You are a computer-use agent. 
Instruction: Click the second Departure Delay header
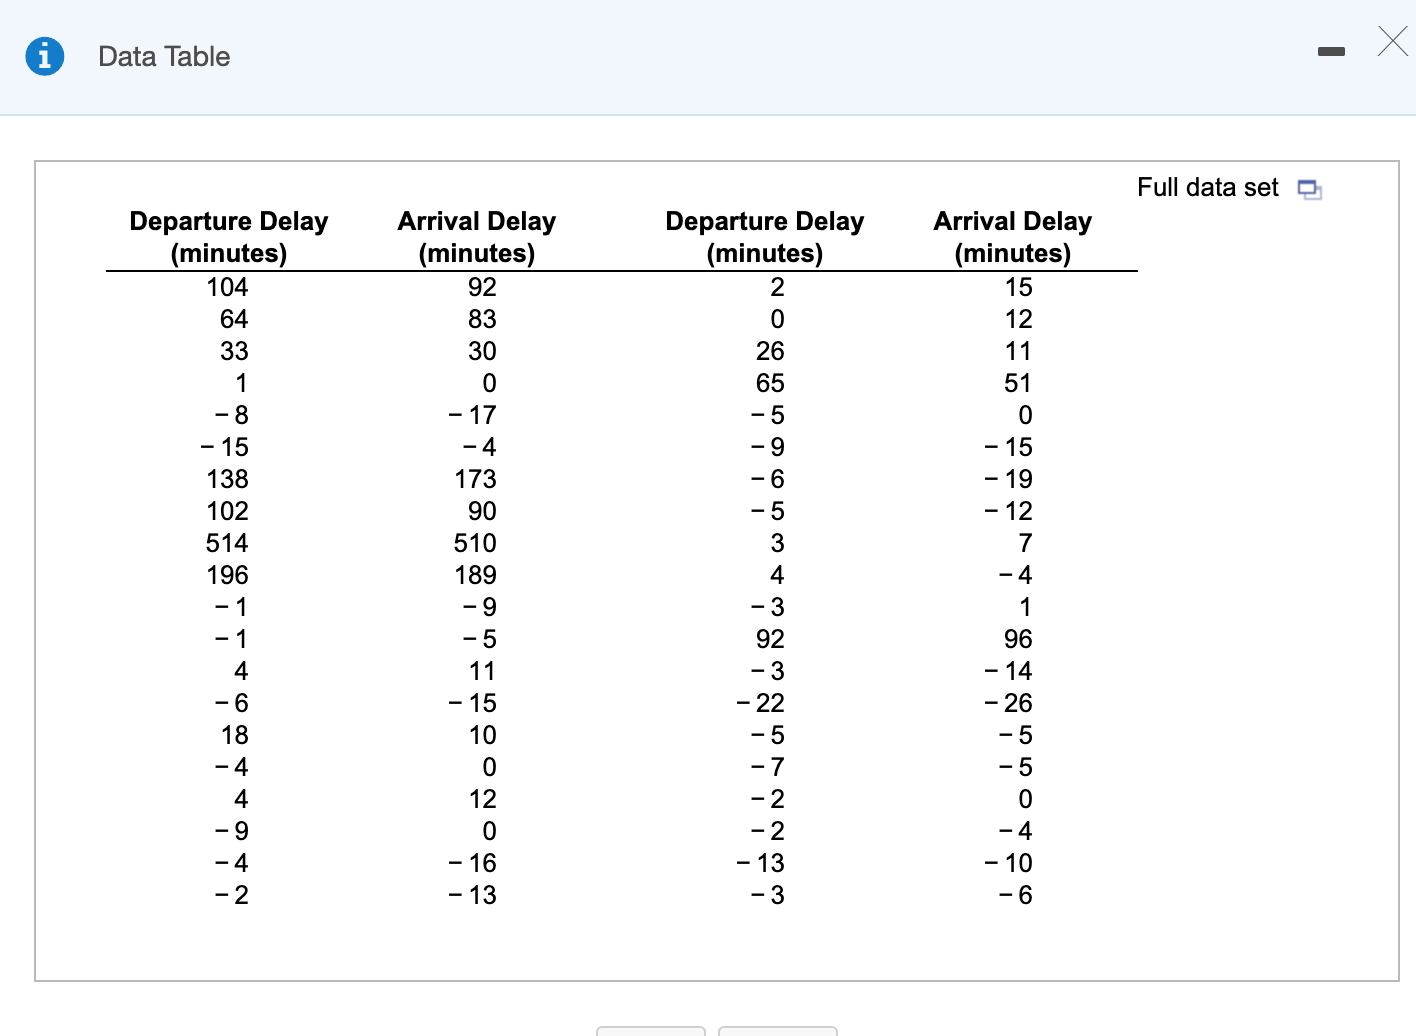[765, 237]
